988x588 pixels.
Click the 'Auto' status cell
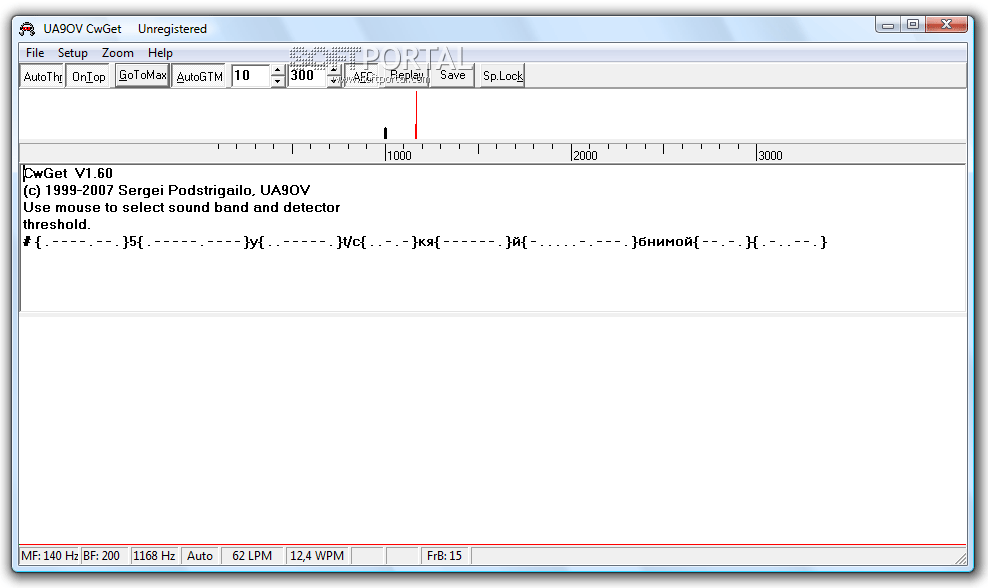pyautogui.click(x=200, y=556)
